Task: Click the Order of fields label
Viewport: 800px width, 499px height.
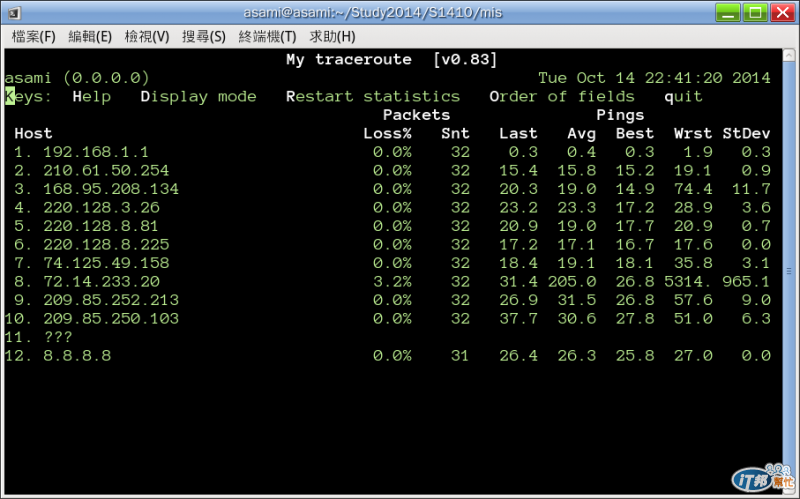Action: (x=562, y=96)
